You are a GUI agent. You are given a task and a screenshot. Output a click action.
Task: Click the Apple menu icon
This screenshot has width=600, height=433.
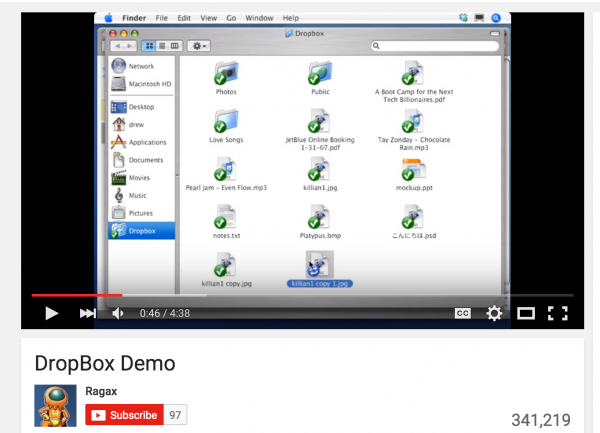tap(108, 18)
